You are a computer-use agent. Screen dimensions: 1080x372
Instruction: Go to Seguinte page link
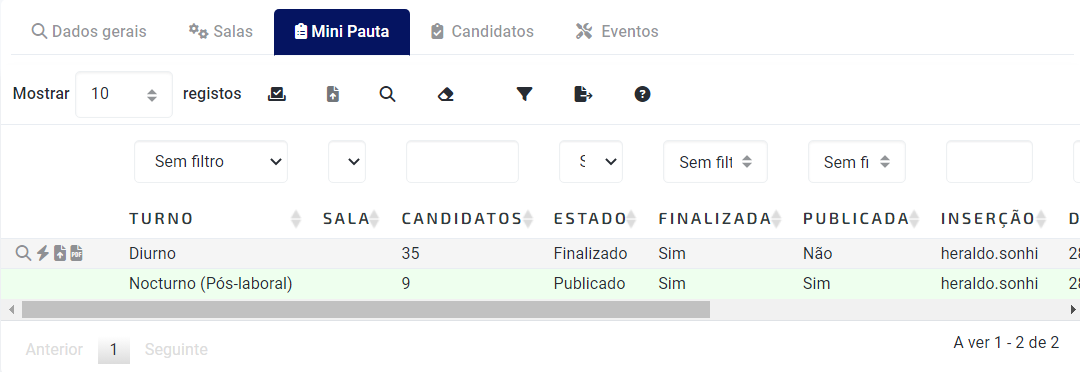176,350
